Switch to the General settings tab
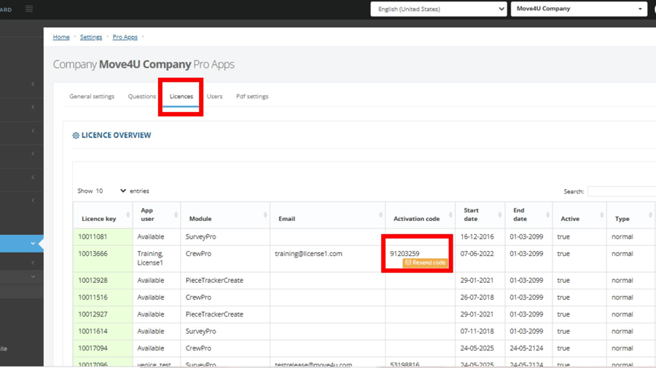Screen dimensions: 656x368 tap(92, 97)
